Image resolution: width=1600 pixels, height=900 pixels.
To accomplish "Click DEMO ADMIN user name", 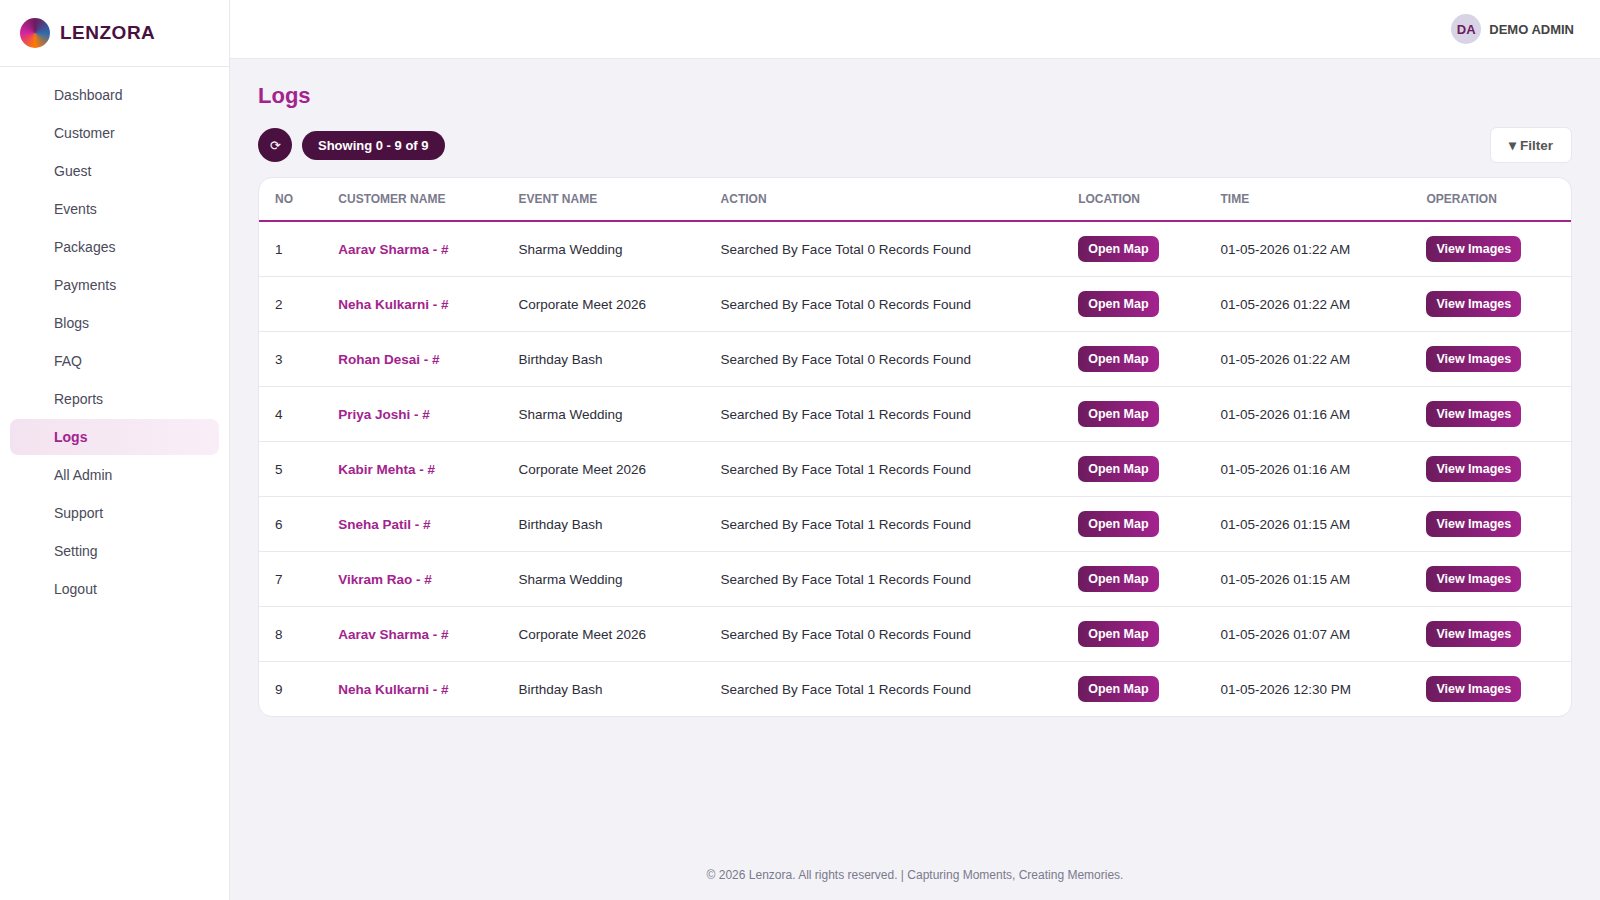I will click(x=1531, y=30).
